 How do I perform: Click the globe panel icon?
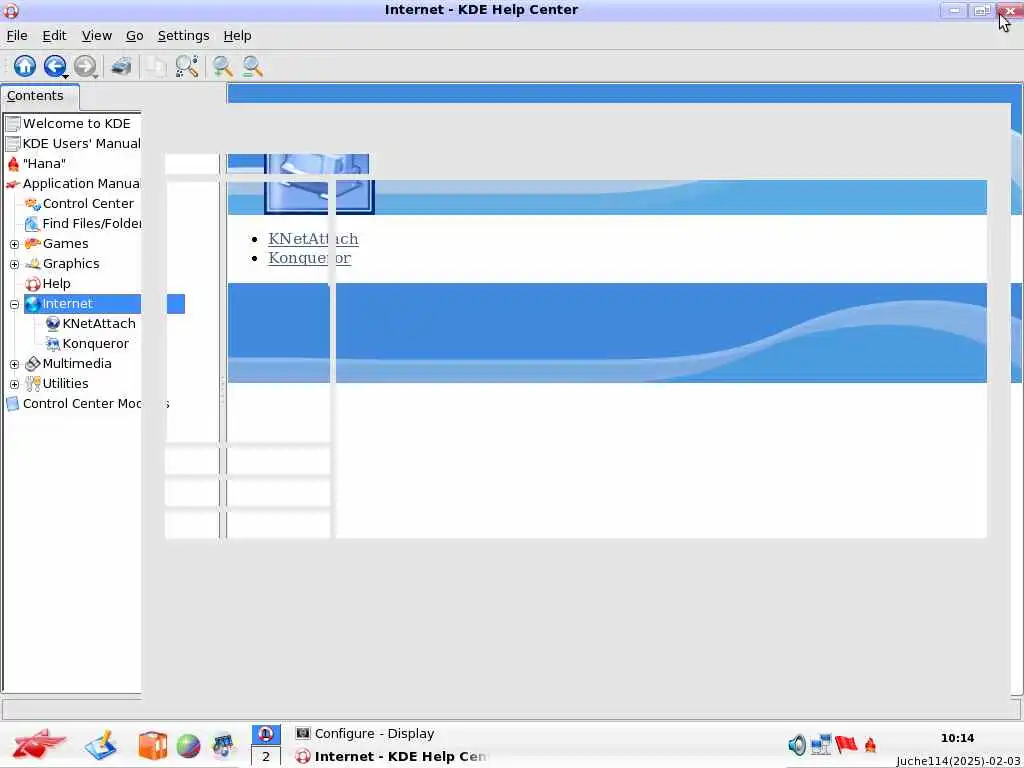188,746
